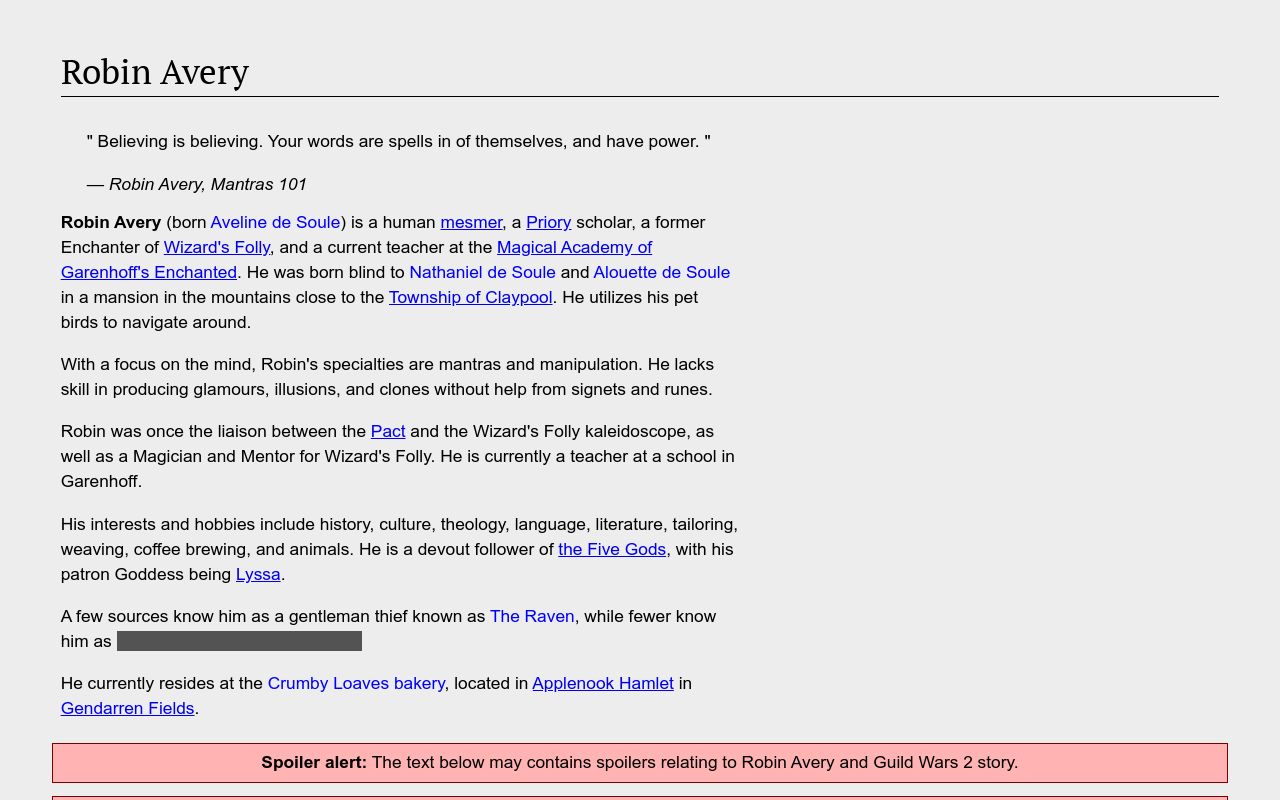The height and width of the screenshot is (800, 1280).
Task: Open The Raven link
Action: pos(532,616)
